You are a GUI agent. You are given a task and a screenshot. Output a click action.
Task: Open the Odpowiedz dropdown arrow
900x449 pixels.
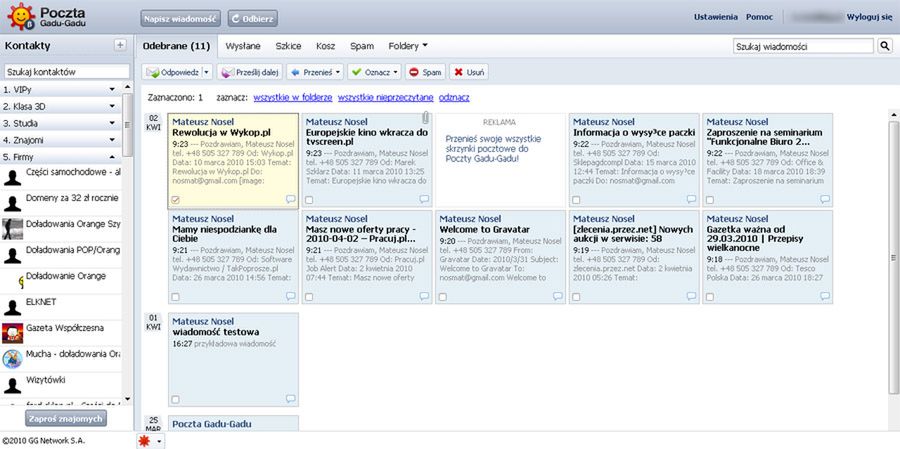point(207,72)
